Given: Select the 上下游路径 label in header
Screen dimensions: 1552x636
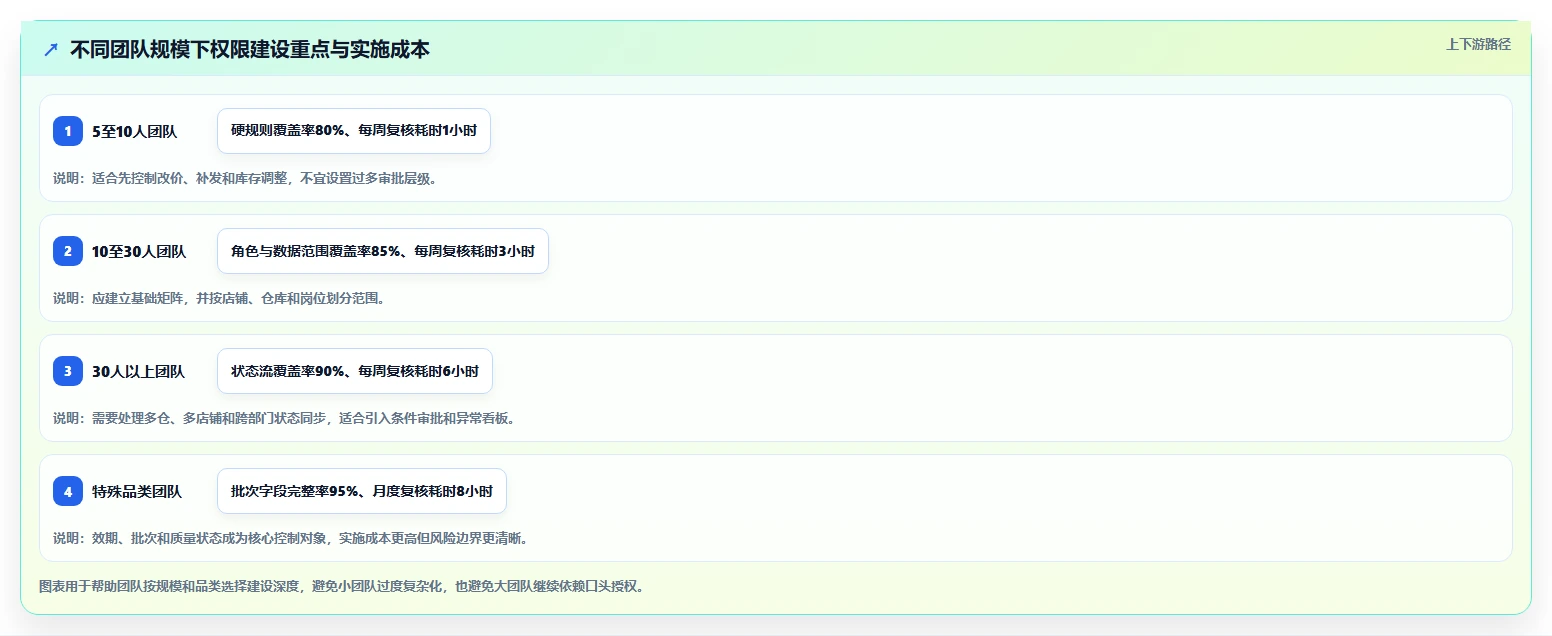Looking at the screenshot, I should (x=1478, y=44).
